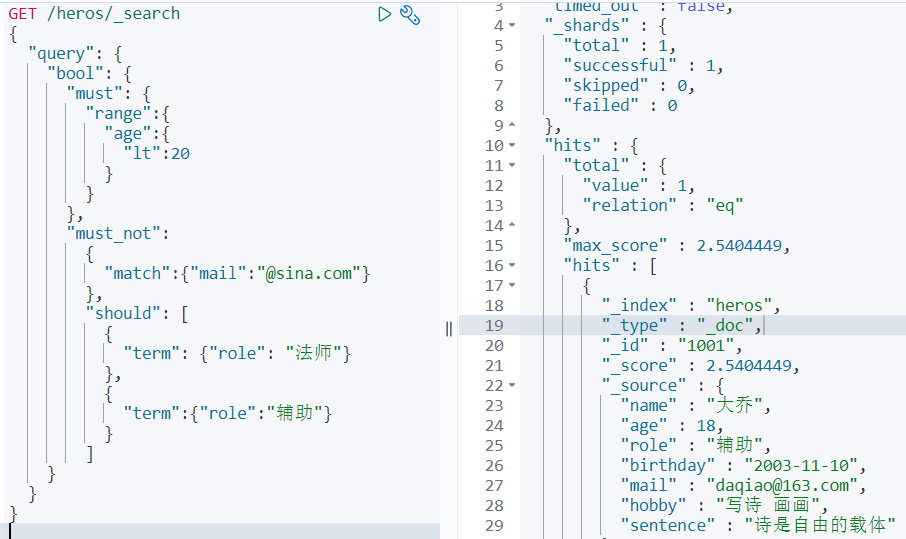This screenshot has width=906, height=539.
Task: Click the "_index" : "heros" line
Action: pos(692,305)
